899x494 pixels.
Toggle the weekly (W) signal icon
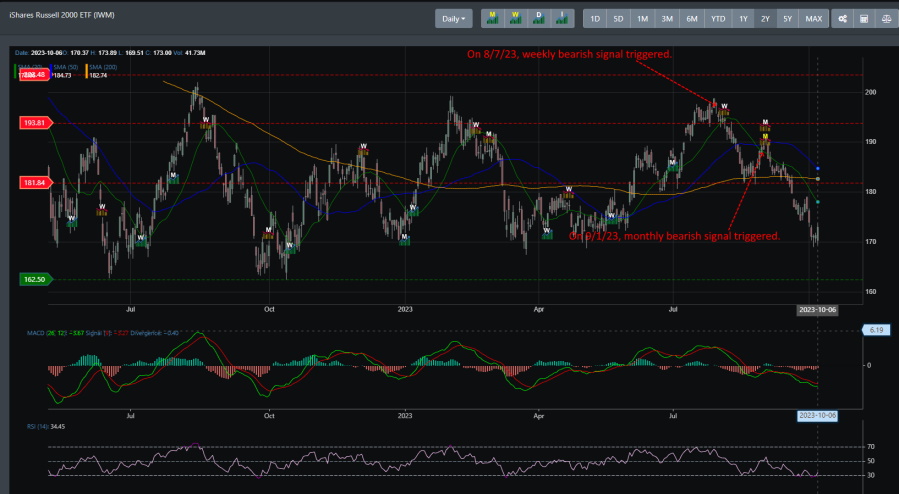tap(515, 18)
